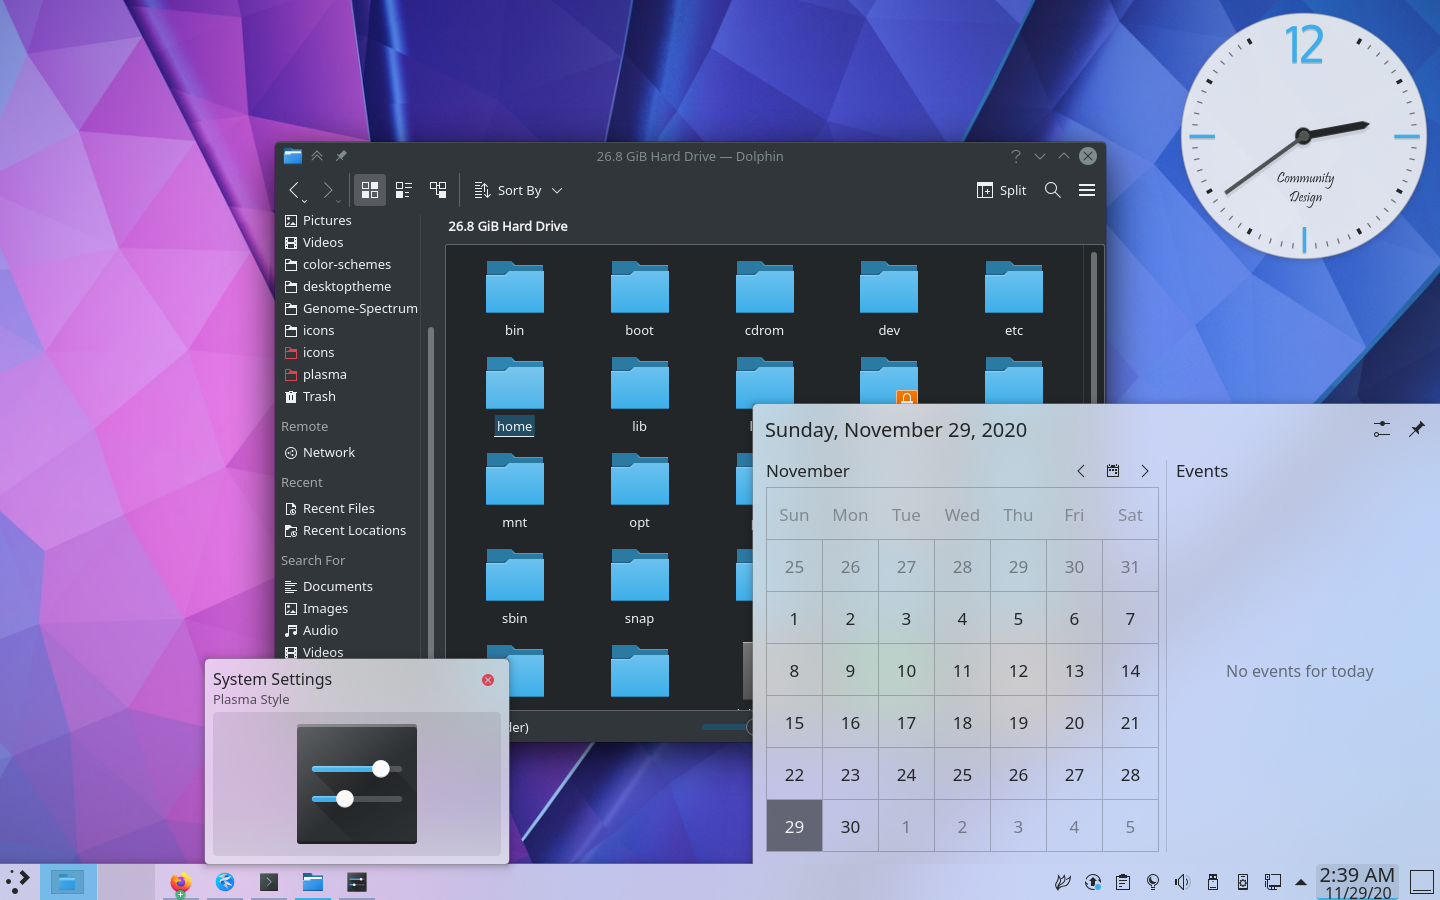Viewport: 1440px width, 900px height.
Task: Select the dev folder
Action: pyautogui.click(x=889, y=298)
